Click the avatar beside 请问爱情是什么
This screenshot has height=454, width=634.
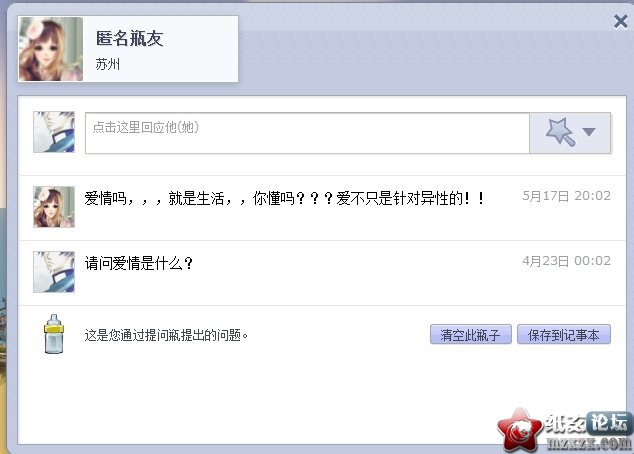tap(54, 272)
